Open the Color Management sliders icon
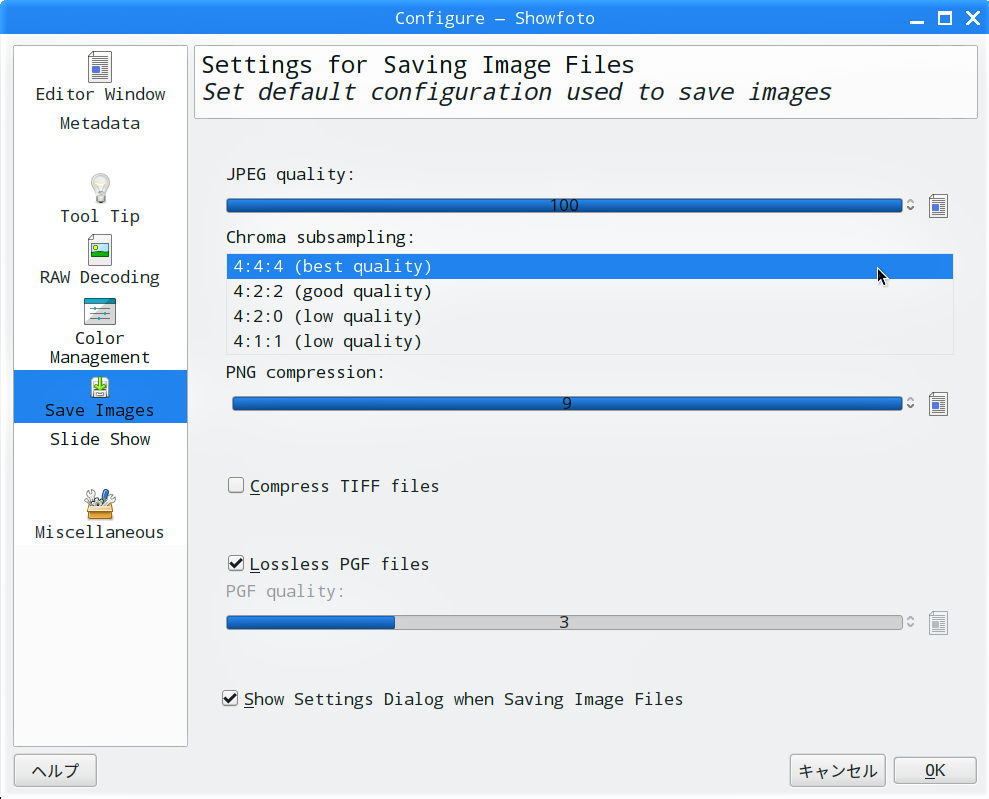 (x=100, y=311)
